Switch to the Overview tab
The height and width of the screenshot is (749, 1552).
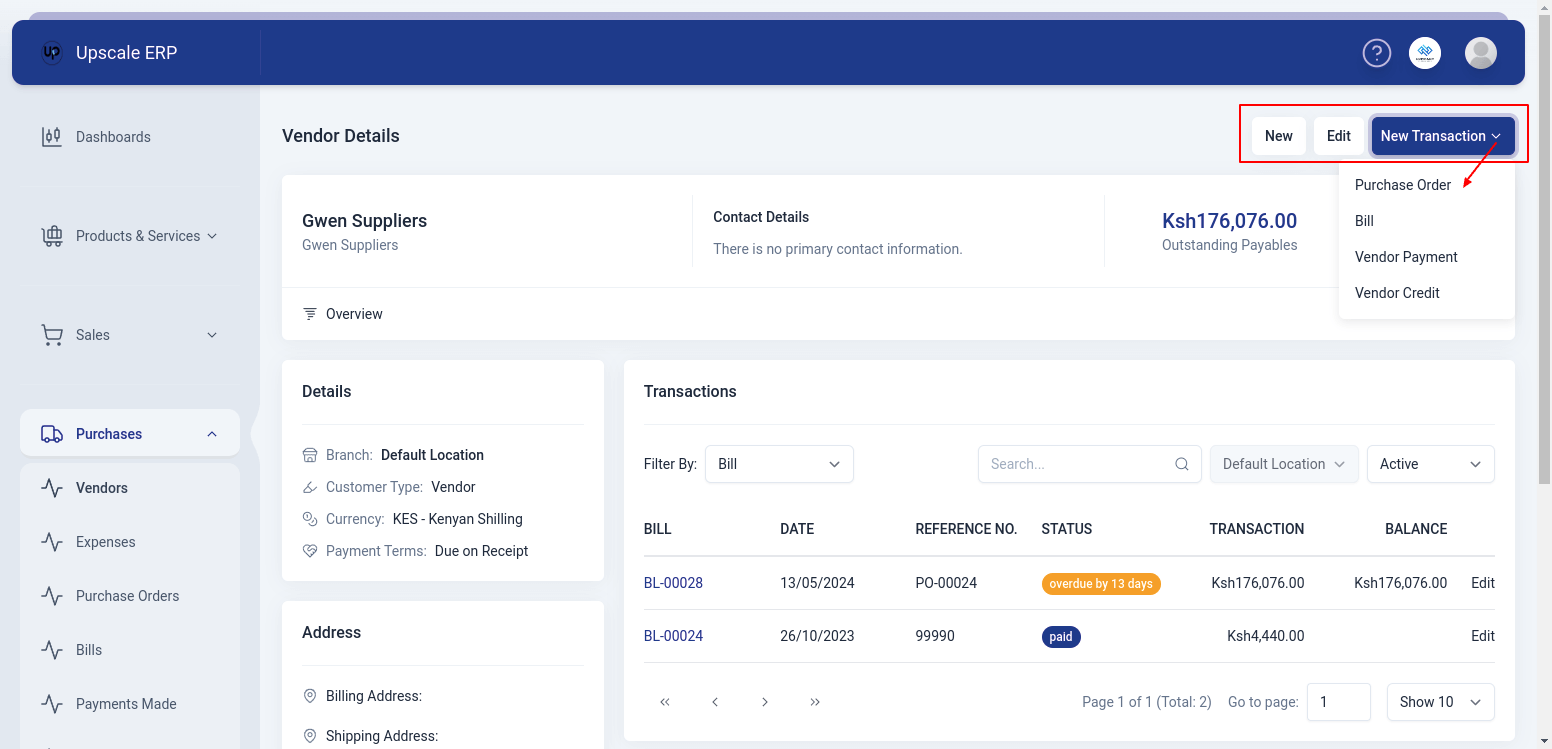click(x=353, y=313)
